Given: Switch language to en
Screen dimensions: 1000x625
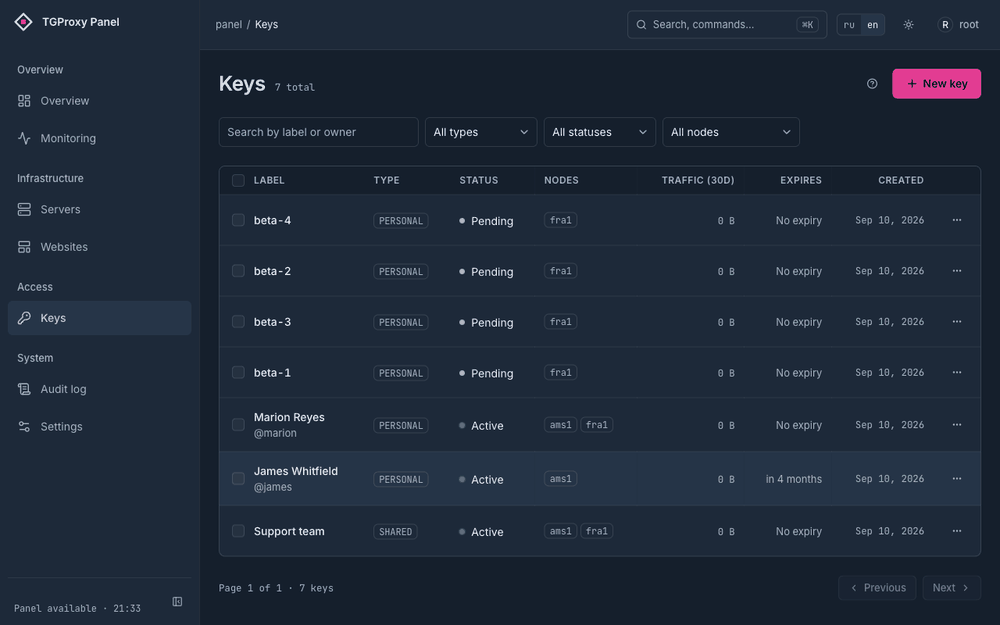Looking at the screenshot, I should (872, 25).
